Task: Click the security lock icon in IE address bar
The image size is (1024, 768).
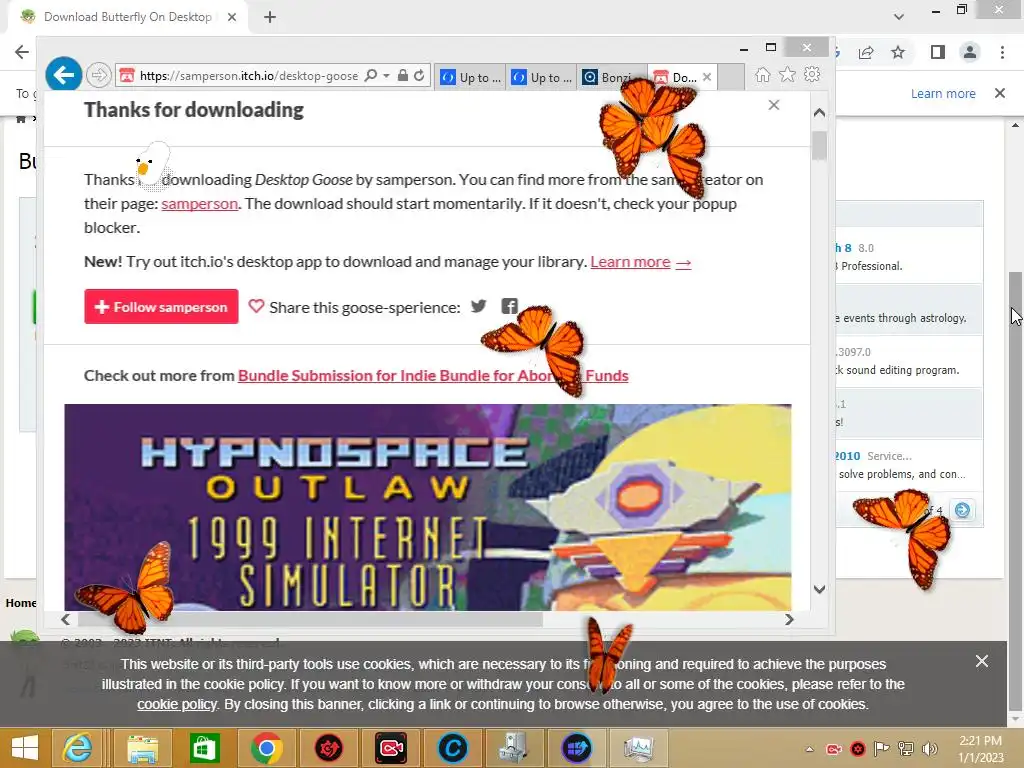Action: coord(403,76)
